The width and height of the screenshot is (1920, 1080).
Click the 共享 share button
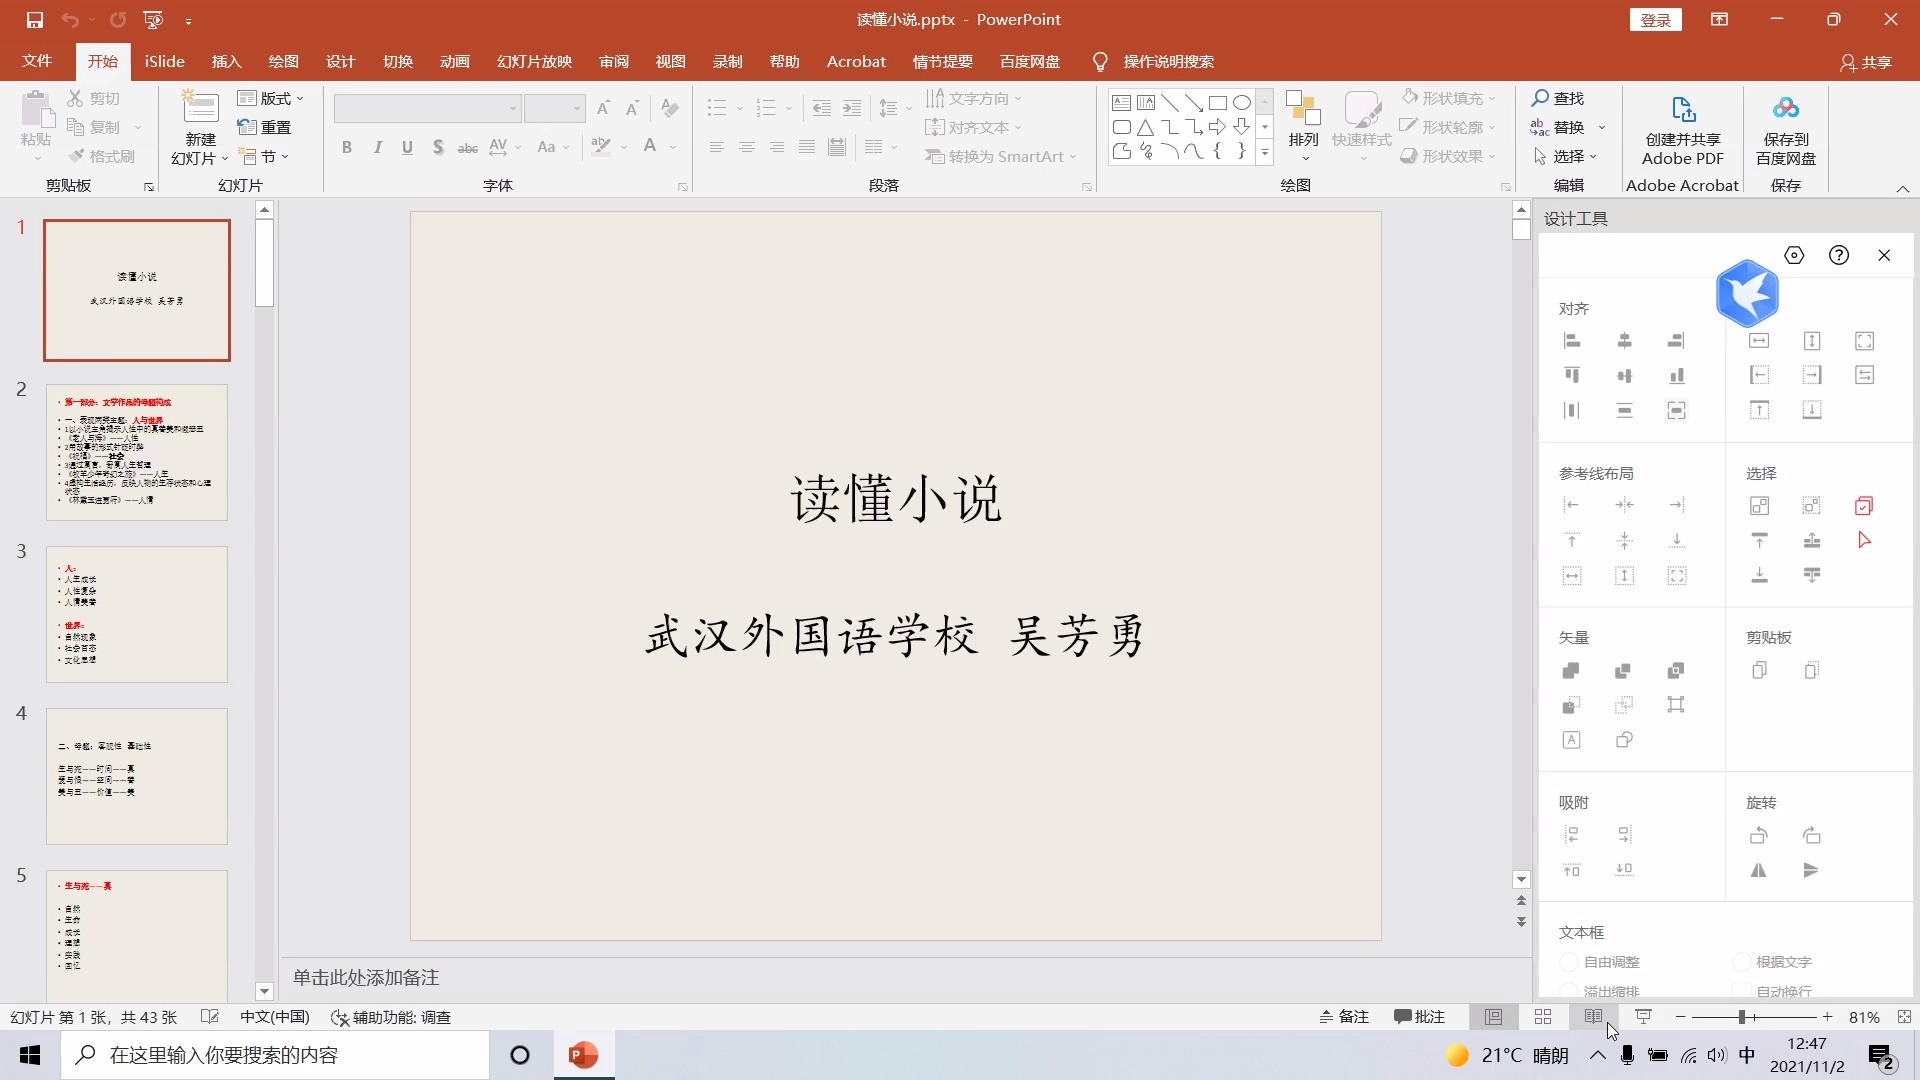click(1866, 62)
